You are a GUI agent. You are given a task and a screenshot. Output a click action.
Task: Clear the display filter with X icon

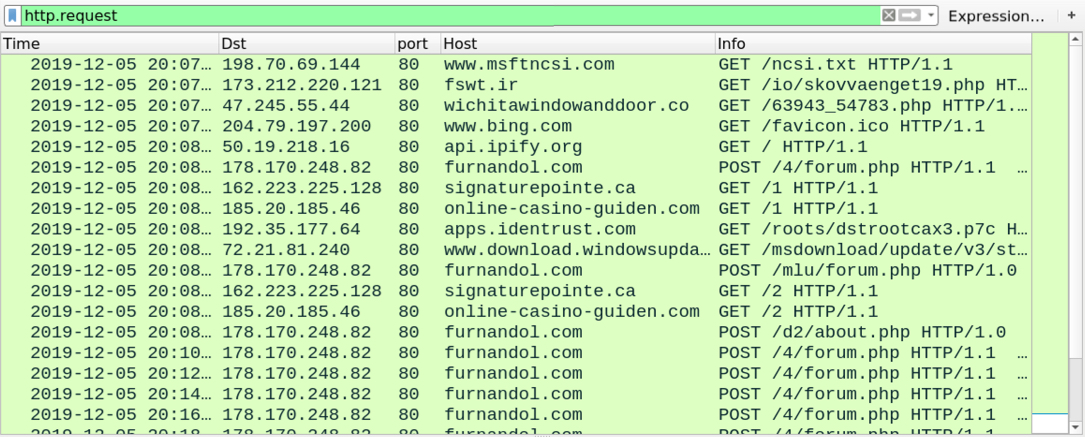pos(889,15)
